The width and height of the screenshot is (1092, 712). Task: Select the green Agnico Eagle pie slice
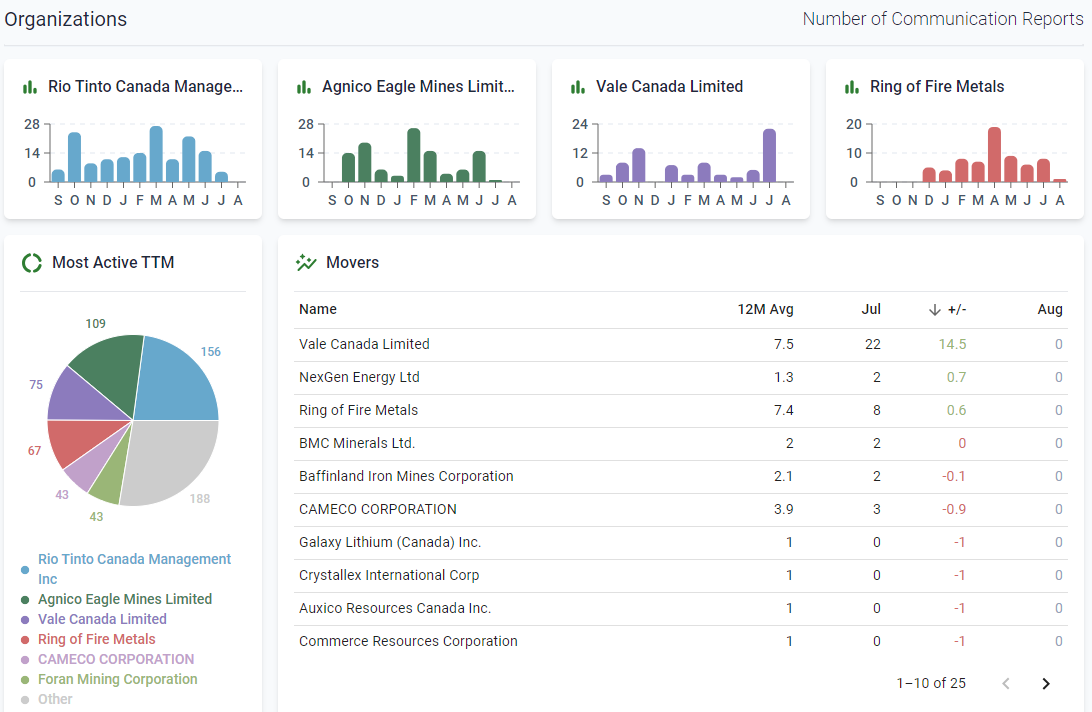coord(111,369)
